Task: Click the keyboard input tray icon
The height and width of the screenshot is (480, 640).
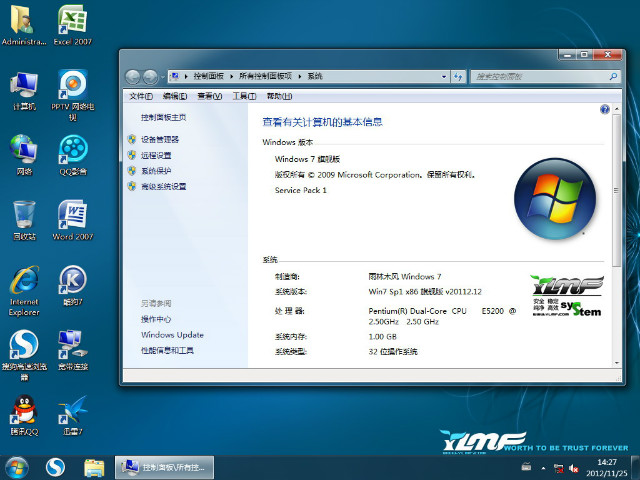Action: (527, 467)
